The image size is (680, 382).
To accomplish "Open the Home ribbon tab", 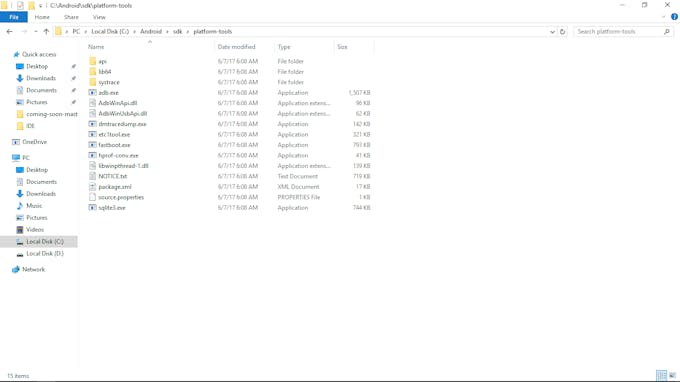I will (42, 17).
